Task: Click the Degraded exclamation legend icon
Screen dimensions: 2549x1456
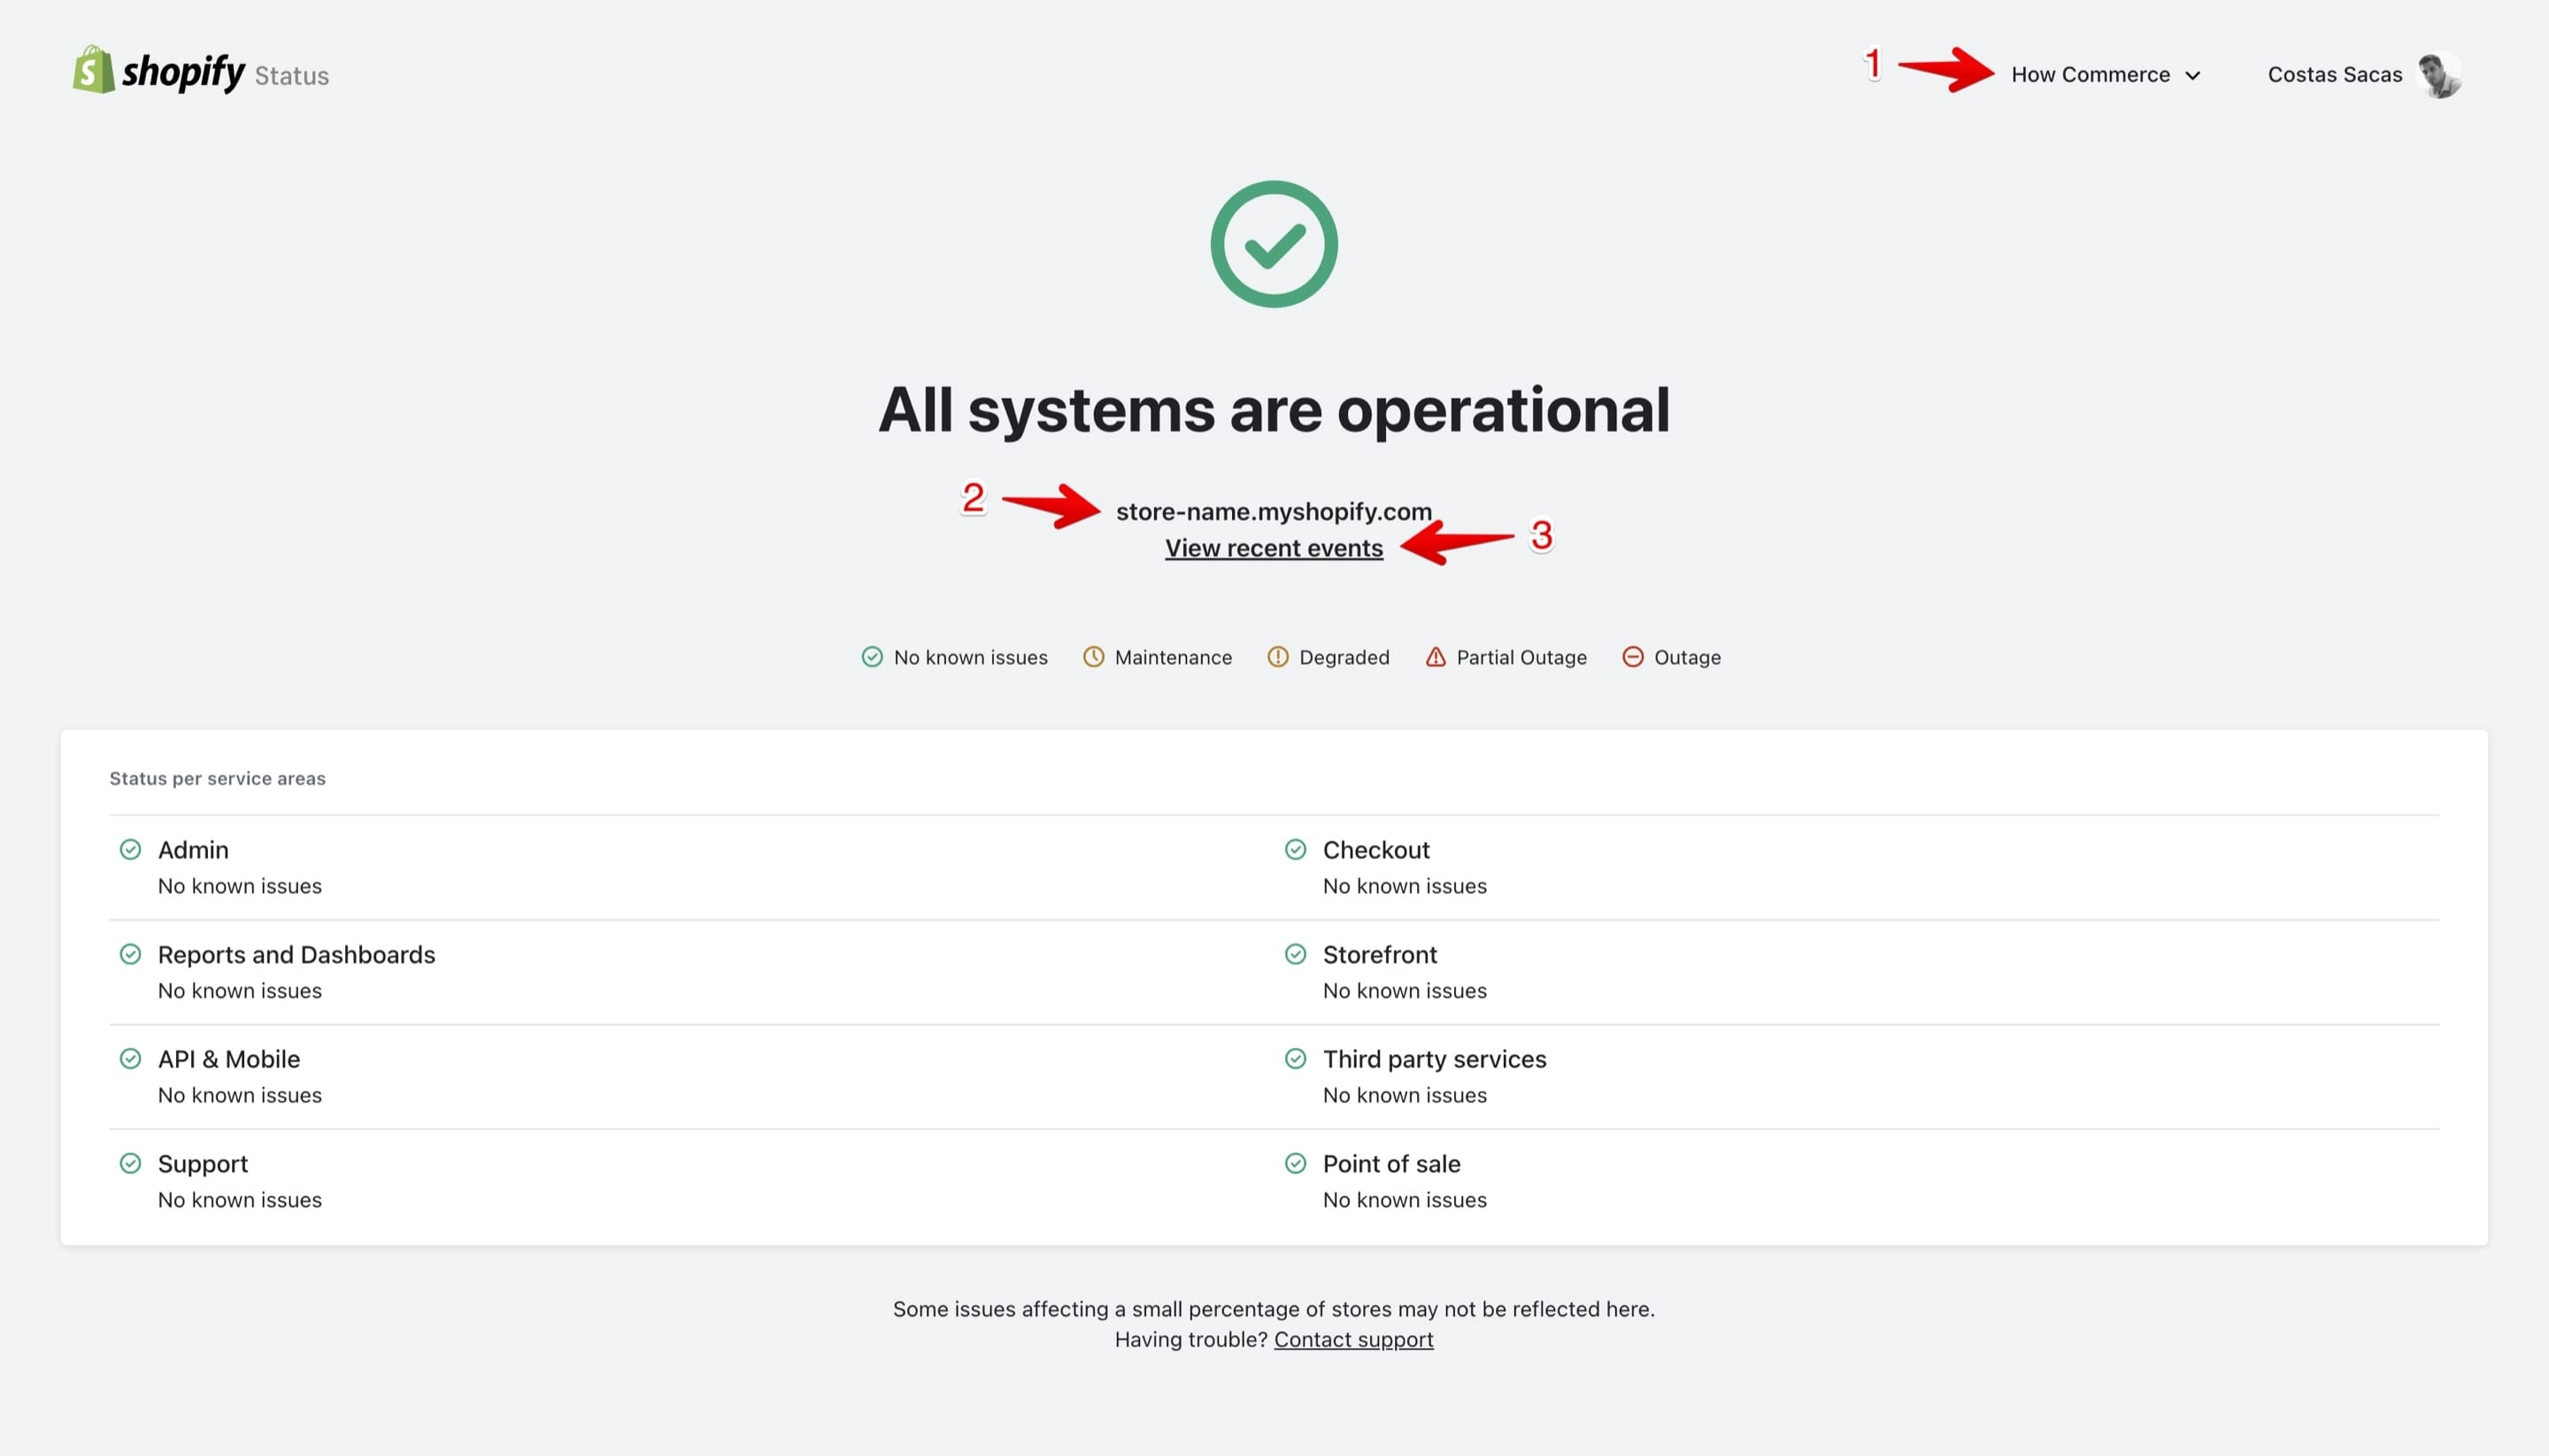Action: [x=1278, y=657]
